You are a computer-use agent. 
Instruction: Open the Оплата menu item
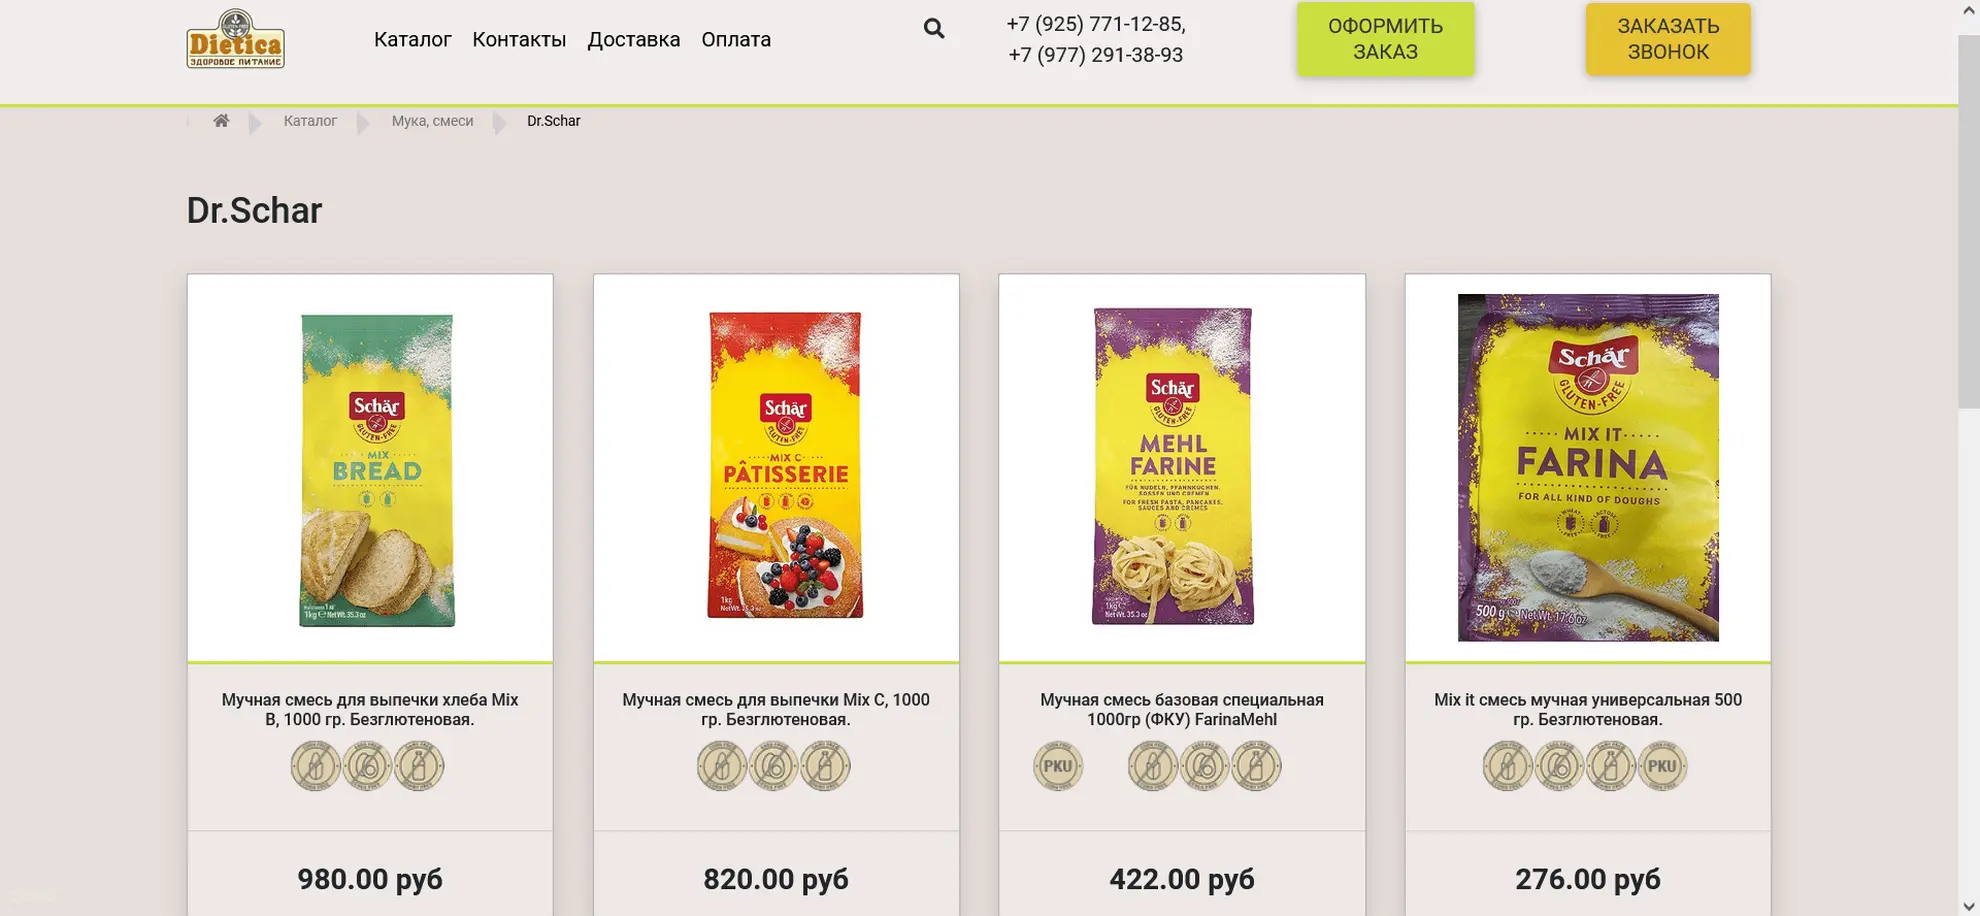[x=736, y=39]
